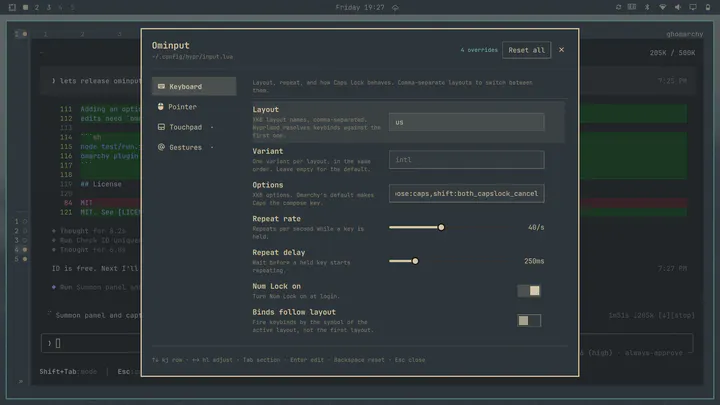This screenshot has height=405, width=720.
Task: Adjust the Repeat delay slider
Action: [415, 261]
